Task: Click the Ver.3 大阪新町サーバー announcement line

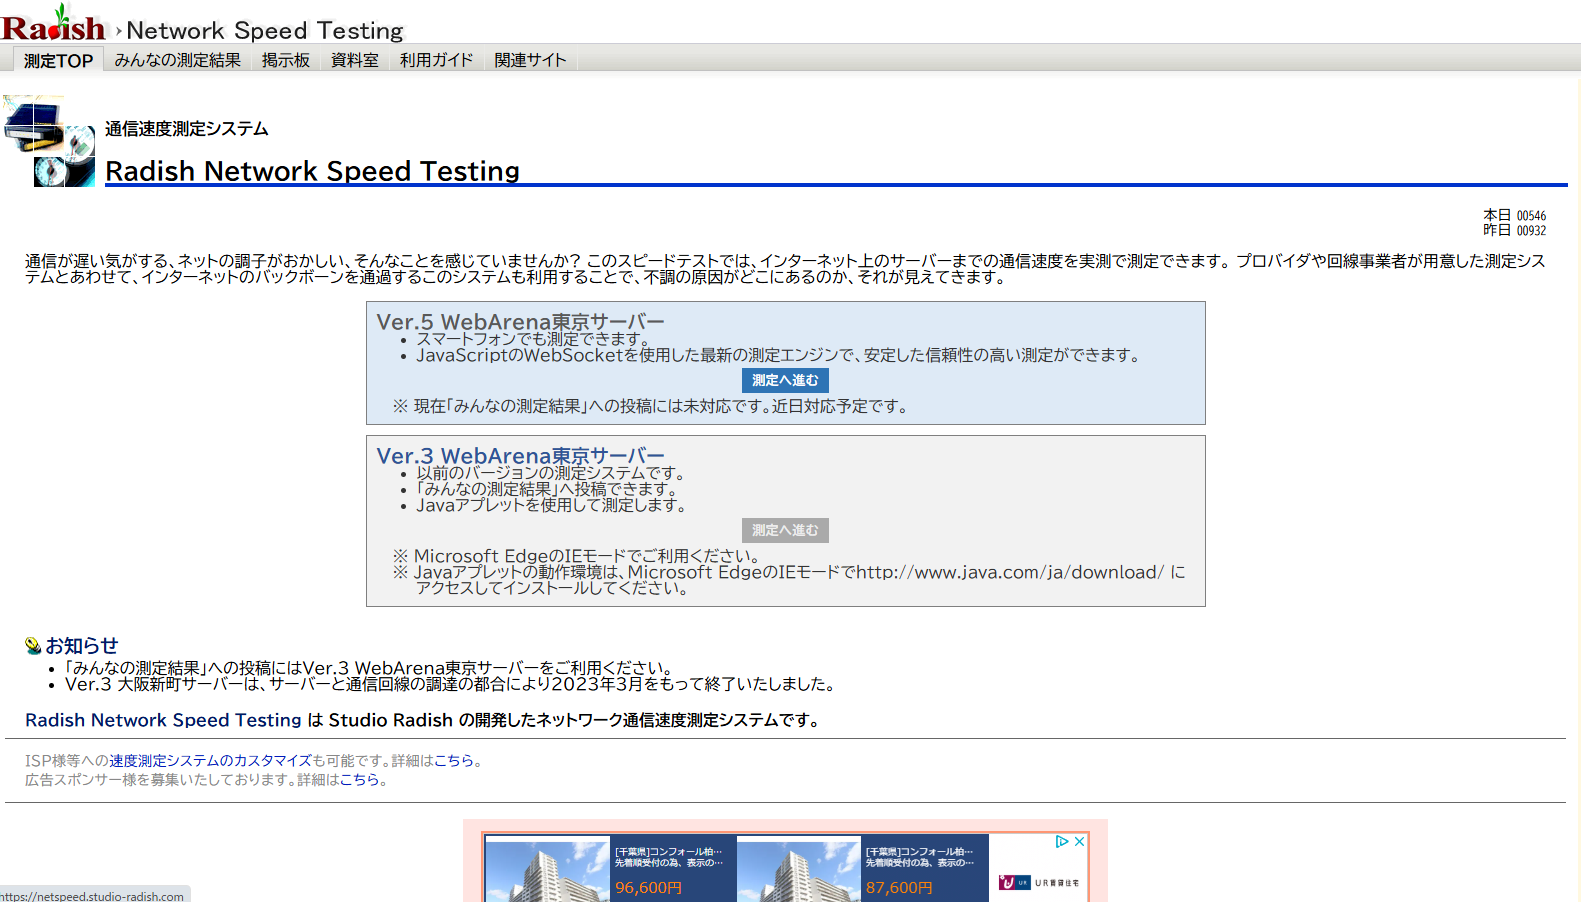Action: (450, 685)
